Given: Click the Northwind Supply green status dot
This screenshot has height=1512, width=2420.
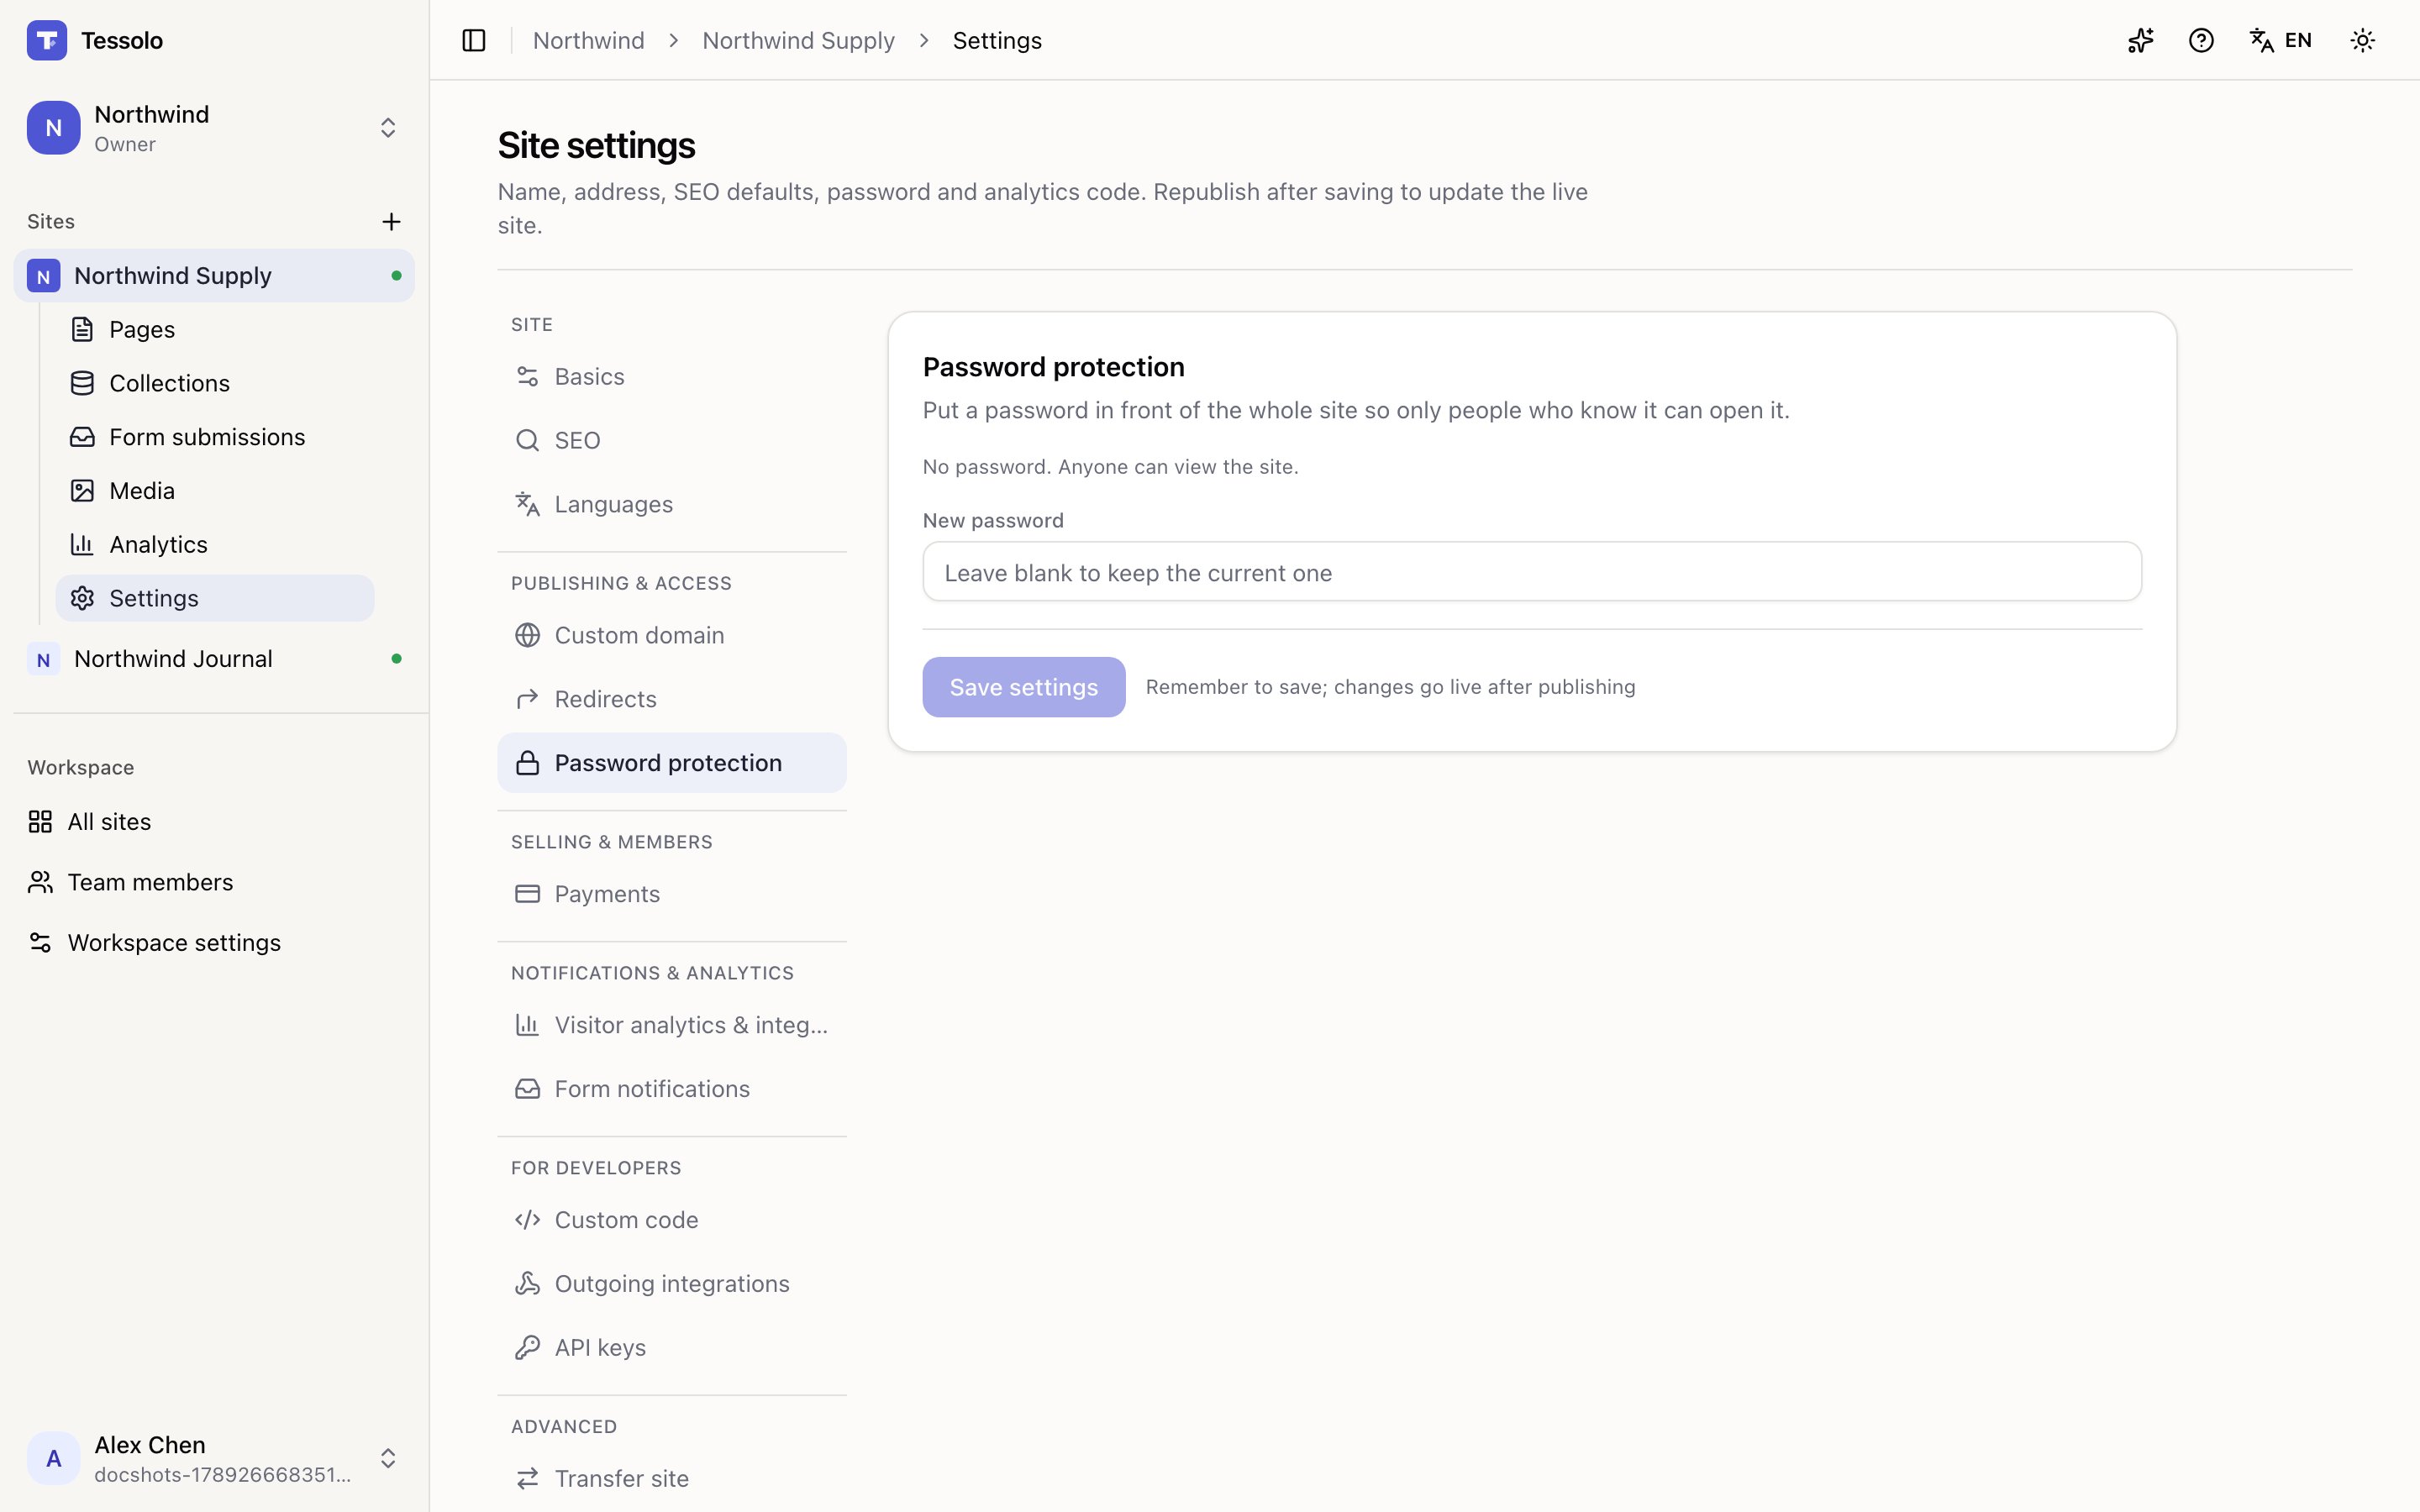Looking at the screenshot, I should 397,275.
